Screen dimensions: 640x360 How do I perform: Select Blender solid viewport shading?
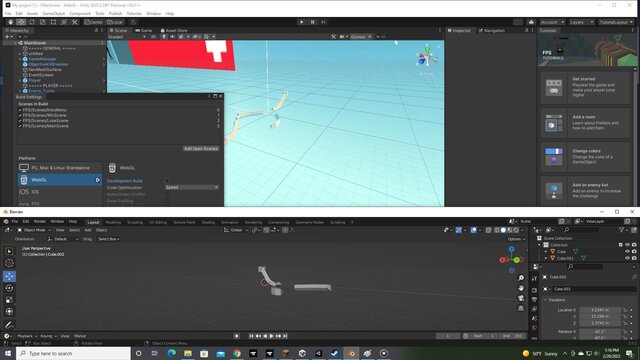[x=503, y=230]
